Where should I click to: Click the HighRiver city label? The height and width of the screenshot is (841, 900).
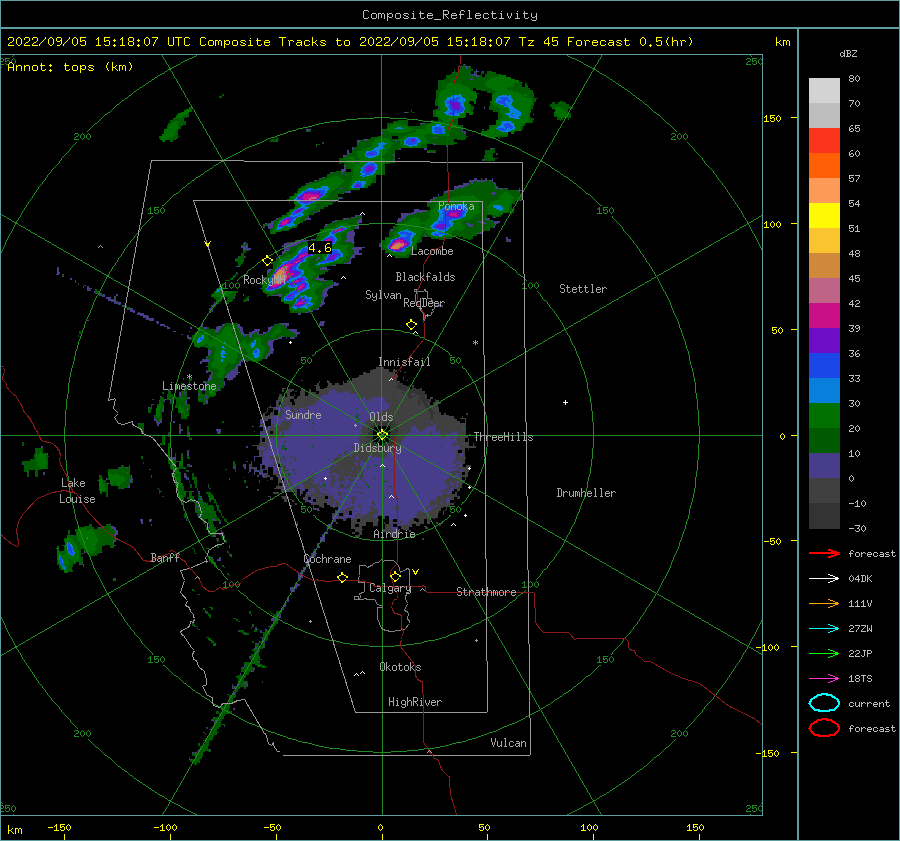click(415, 702)
